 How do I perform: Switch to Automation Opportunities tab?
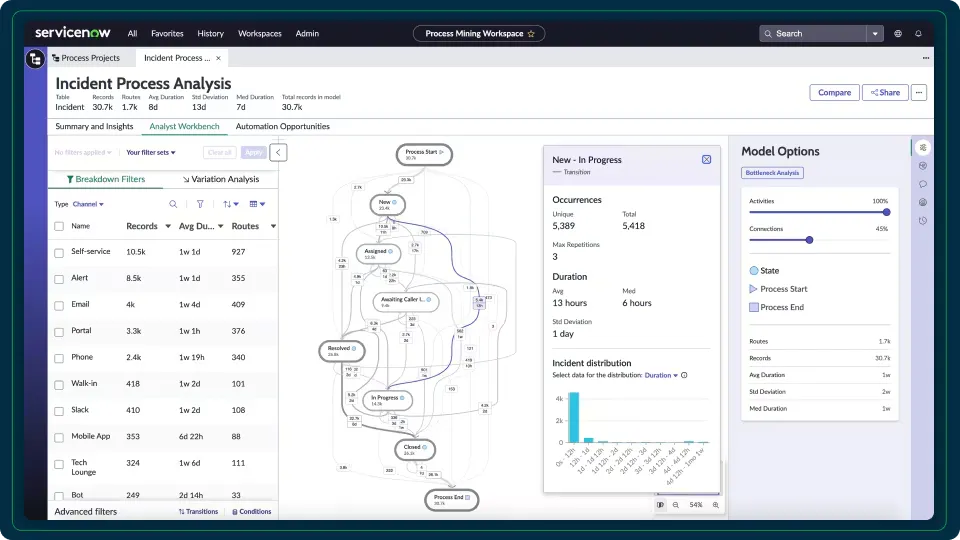coord(282,126)
